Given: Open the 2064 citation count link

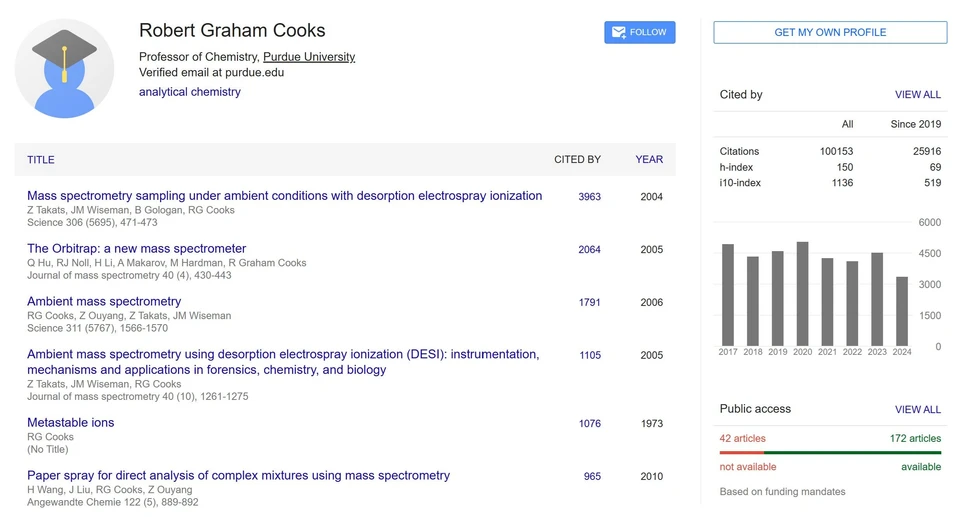Looking at the screenshot, I should point(589,250).
